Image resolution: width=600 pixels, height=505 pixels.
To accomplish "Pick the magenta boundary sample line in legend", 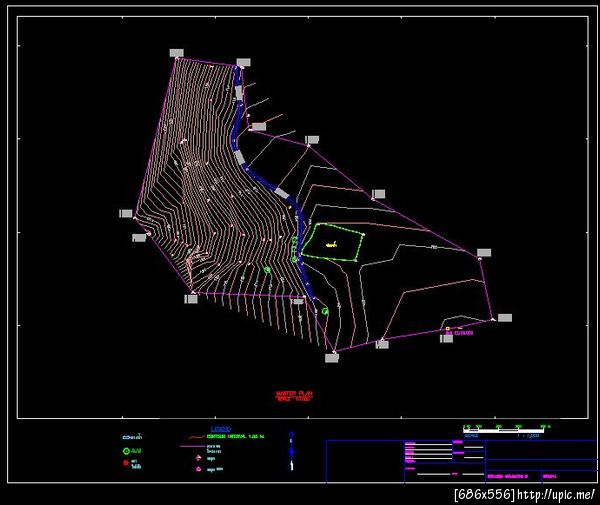I will click(x=192, y=446).
